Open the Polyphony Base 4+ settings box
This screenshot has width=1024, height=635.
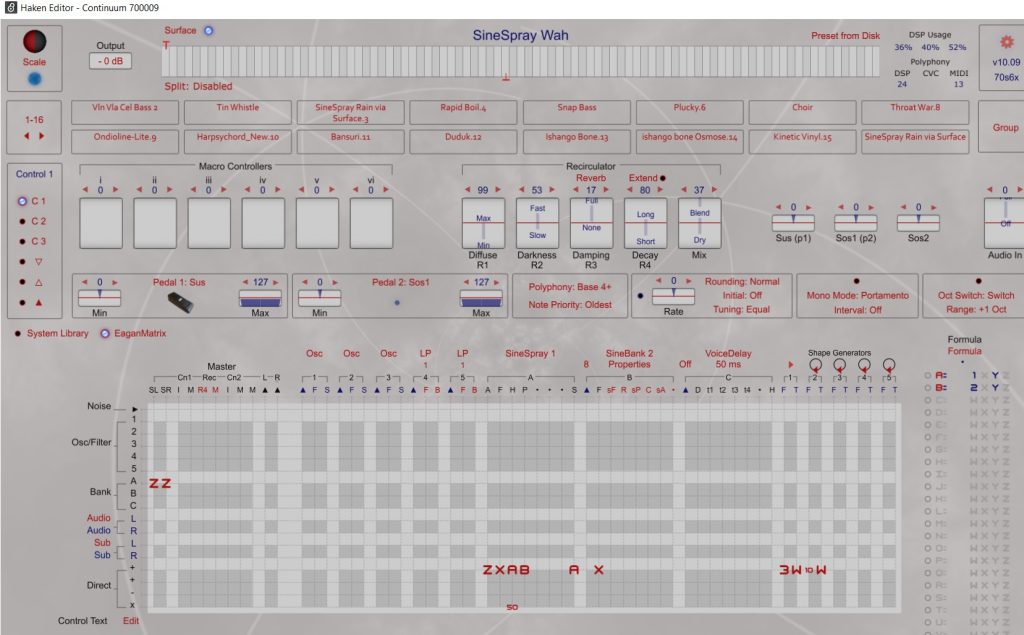(x=570, y=296)
